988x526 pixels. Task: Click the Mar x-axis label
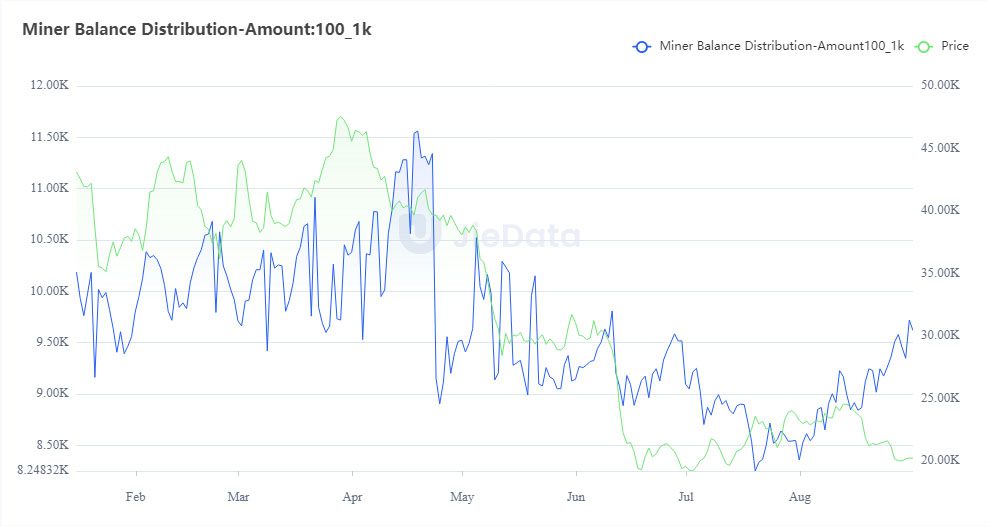coord(238,497)
